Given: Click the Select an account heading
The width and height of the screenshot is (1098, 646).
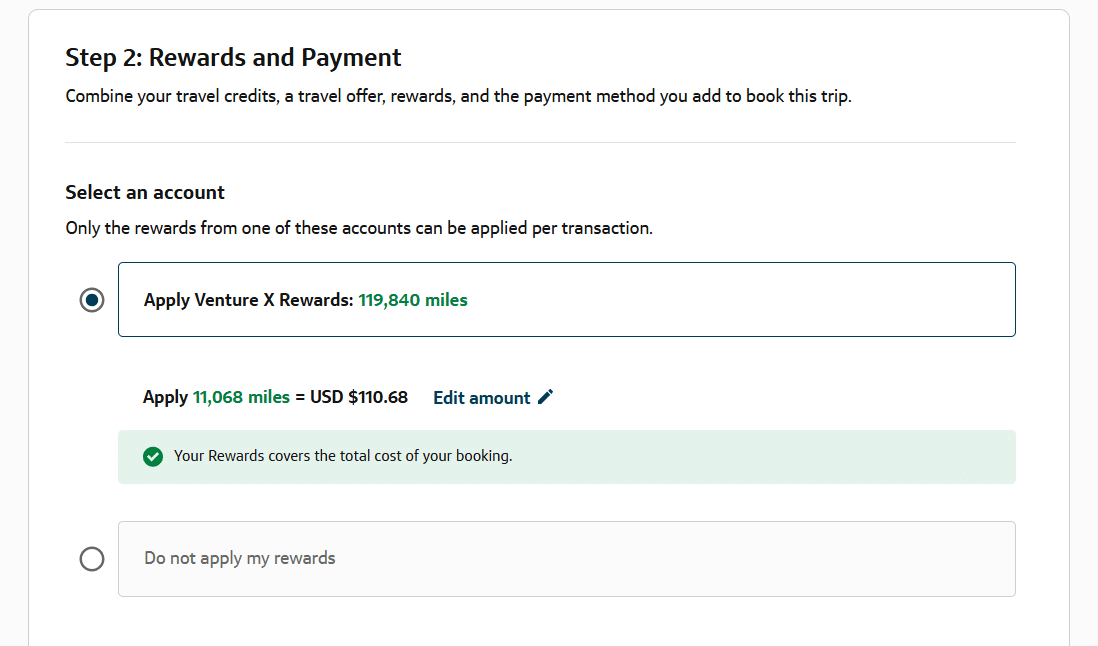Looking at the screenshot, I should coord(145,192).
